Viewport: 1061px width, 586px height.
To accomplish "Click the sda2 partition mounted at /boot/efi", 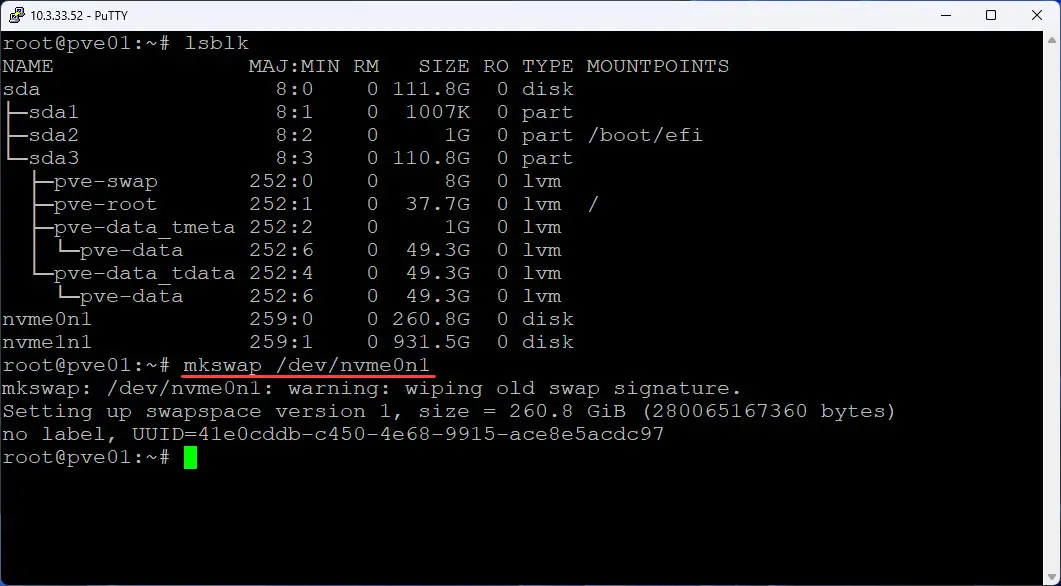I will 51,134.
